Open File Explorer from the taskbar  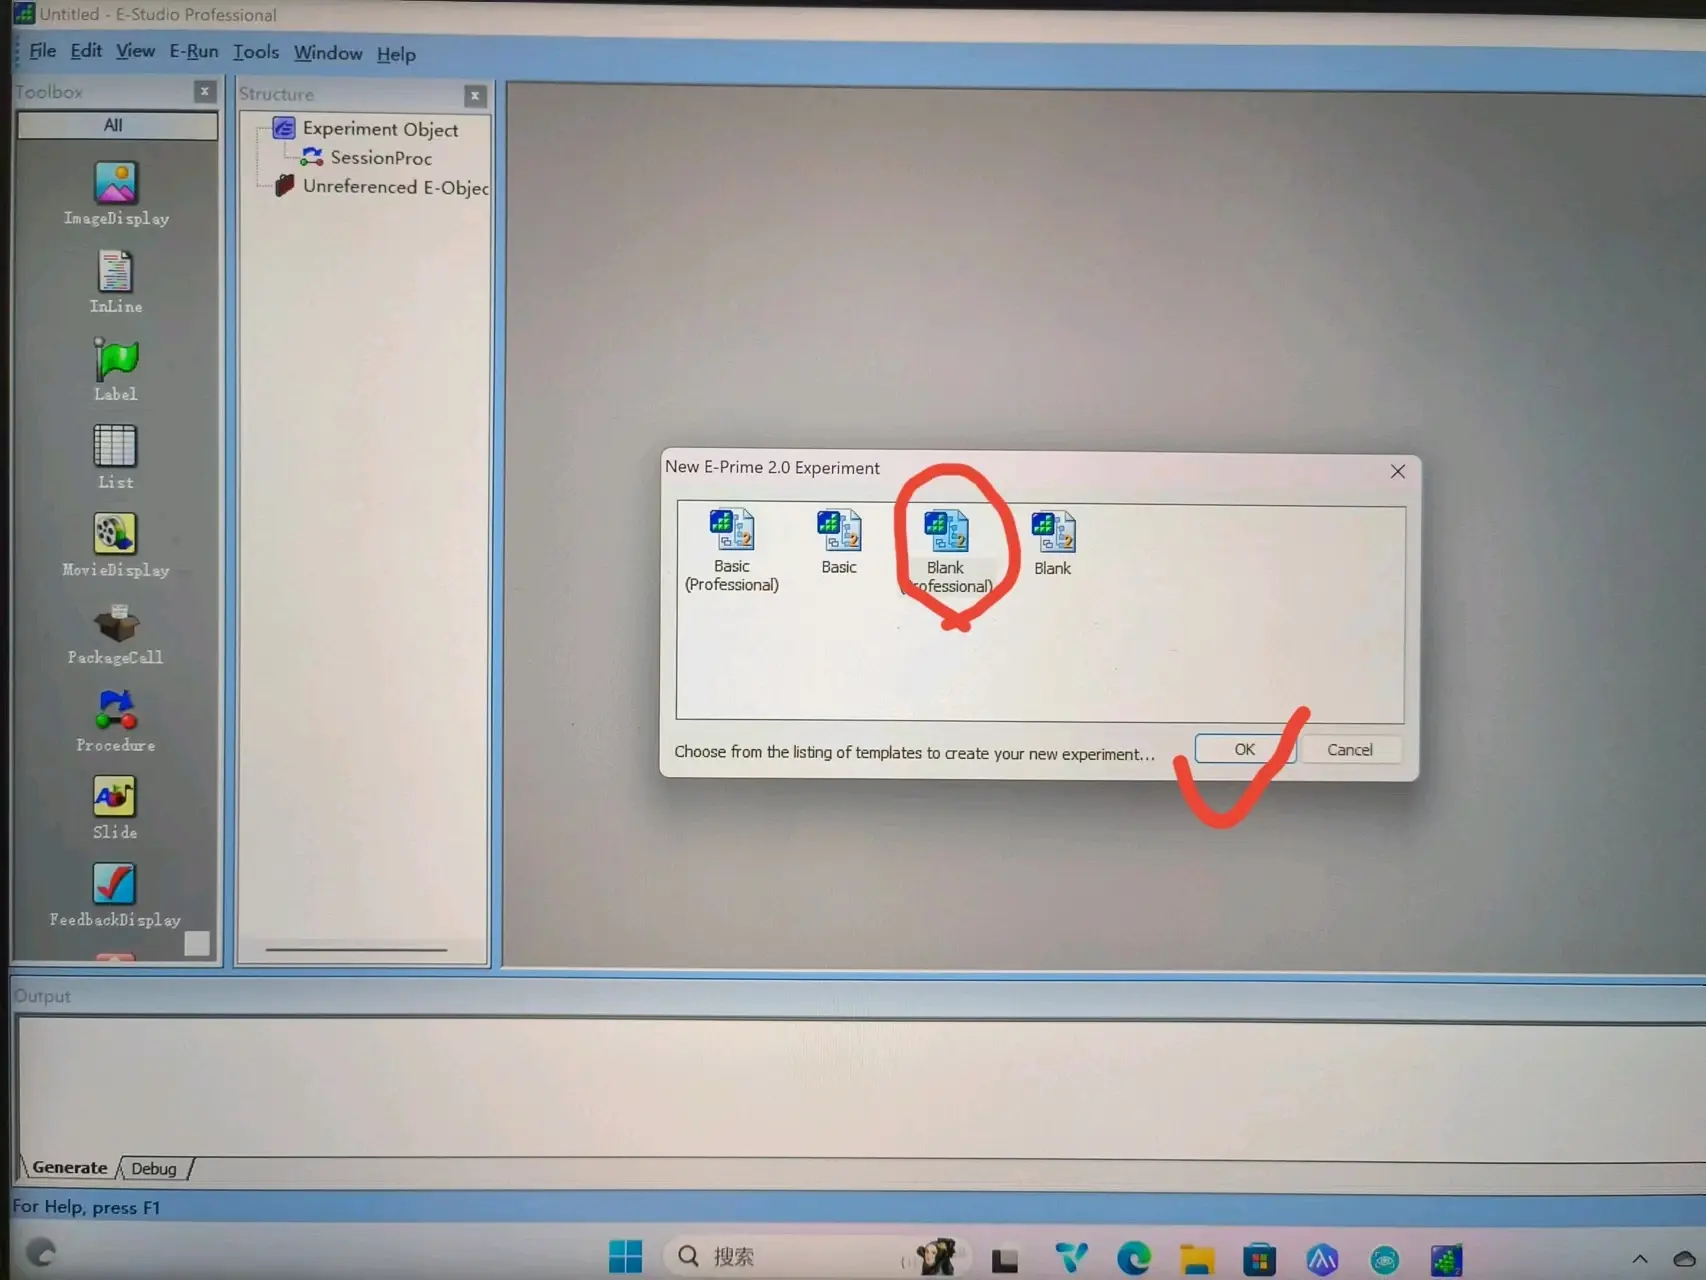point(1197,1259)
